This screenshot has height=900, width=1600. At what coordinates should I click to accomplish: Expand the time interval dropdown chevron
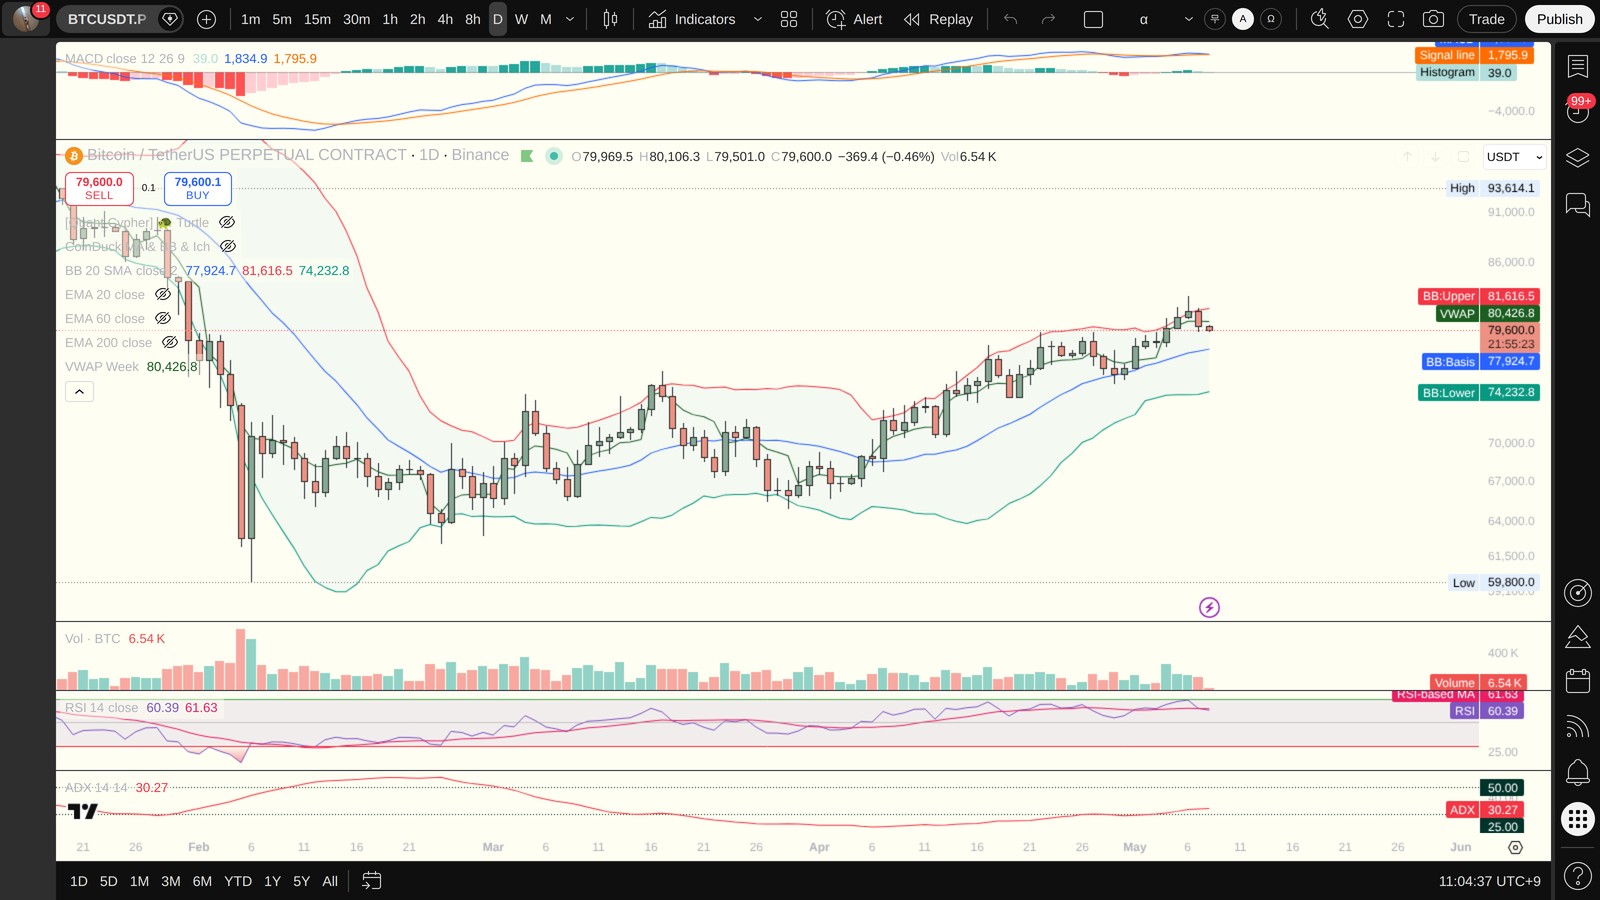click(x=570, y=19)
